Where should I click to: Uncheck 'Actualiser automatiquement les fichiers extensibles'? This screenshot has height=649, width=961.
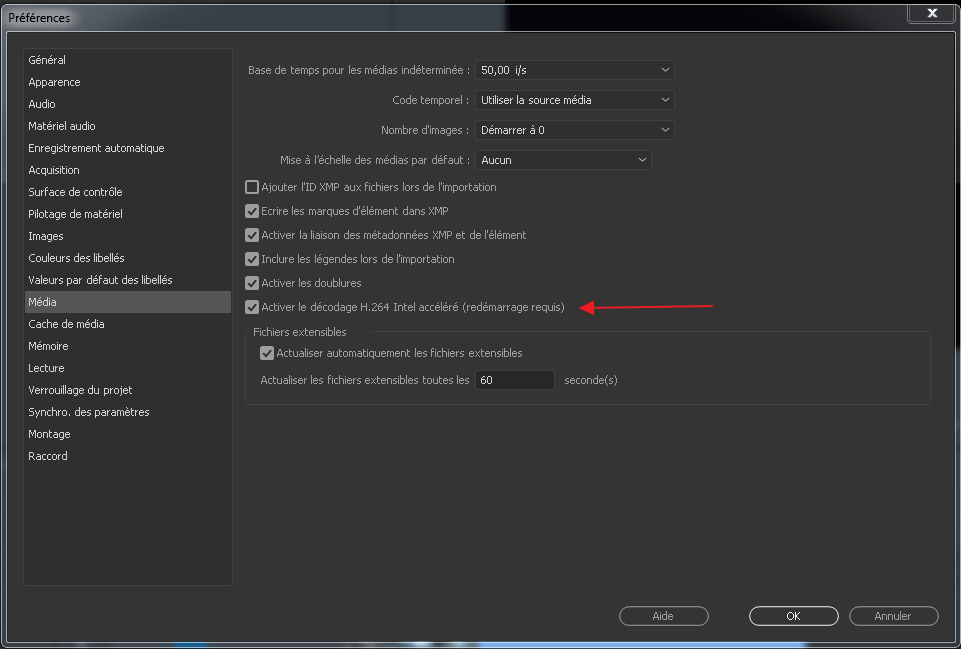(267, 353)
